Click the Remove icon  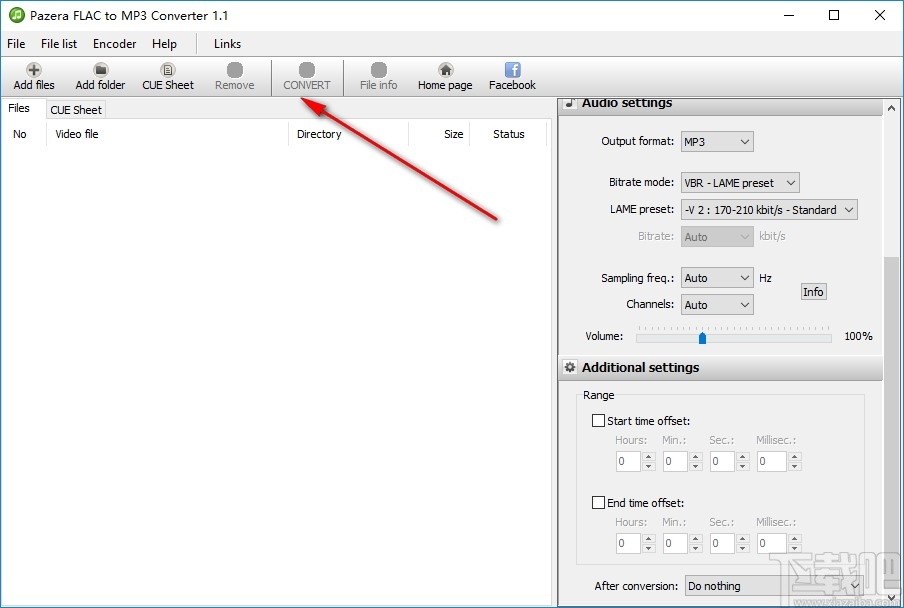pyautogui.click(x=234, y=75)
